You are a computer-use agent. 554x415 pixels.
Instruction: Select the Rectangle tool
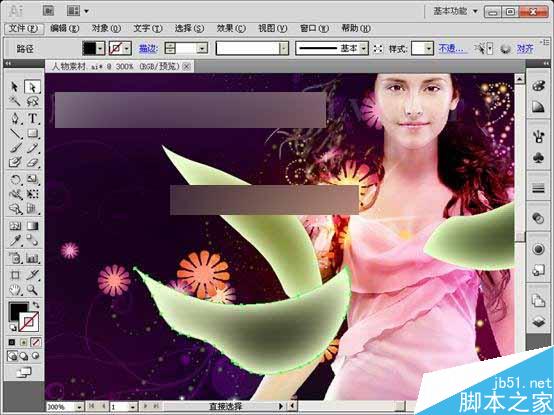(x=32, y=133)
